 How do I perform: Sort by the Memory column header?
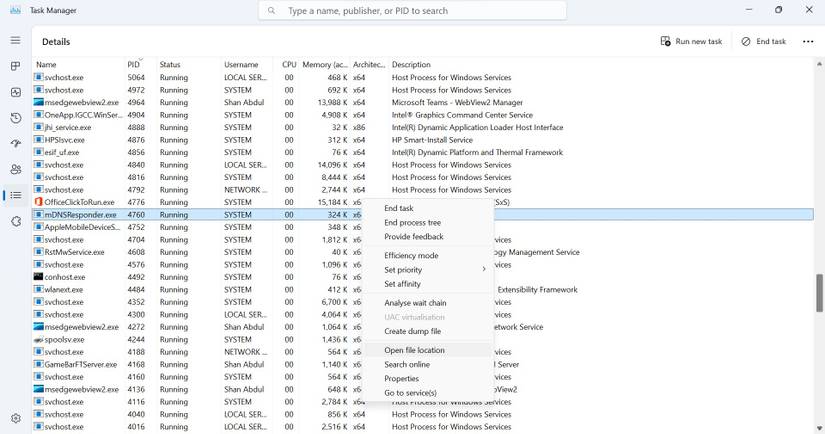click(x=325, y=64)
